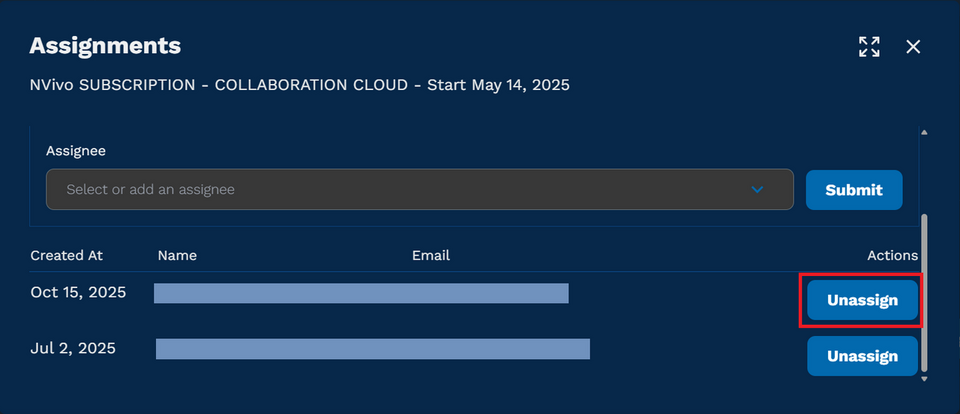Click the Created At column header
This screenshot has width=960, height=414.
click(x=66, y=255)
